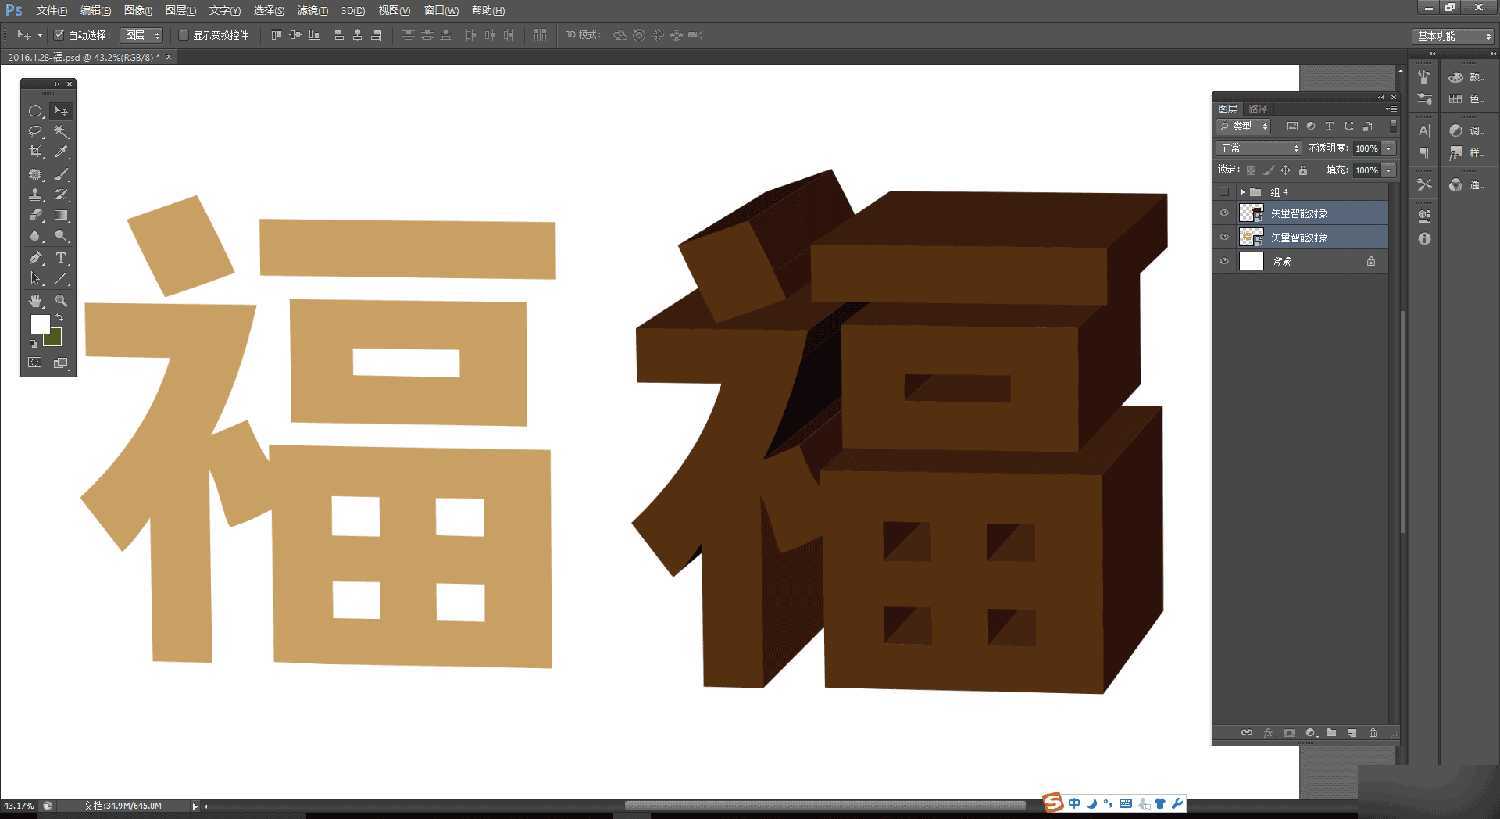Select the Crop tool
1500x819 pixels.
coord(35,152)
